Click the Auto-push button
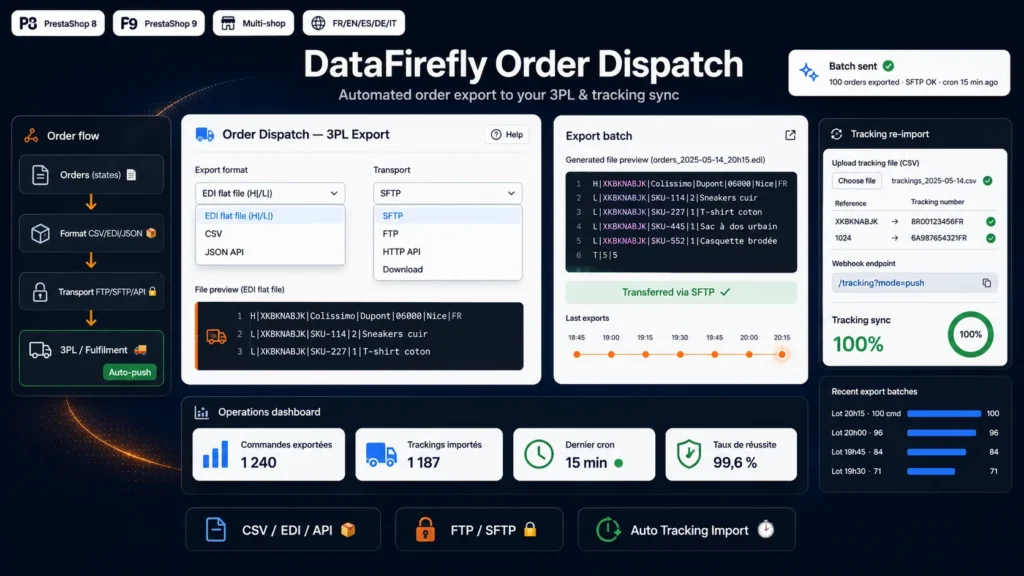Image resolution: width=1024 pixels, height=576 pixels. [x=129, y=372]
